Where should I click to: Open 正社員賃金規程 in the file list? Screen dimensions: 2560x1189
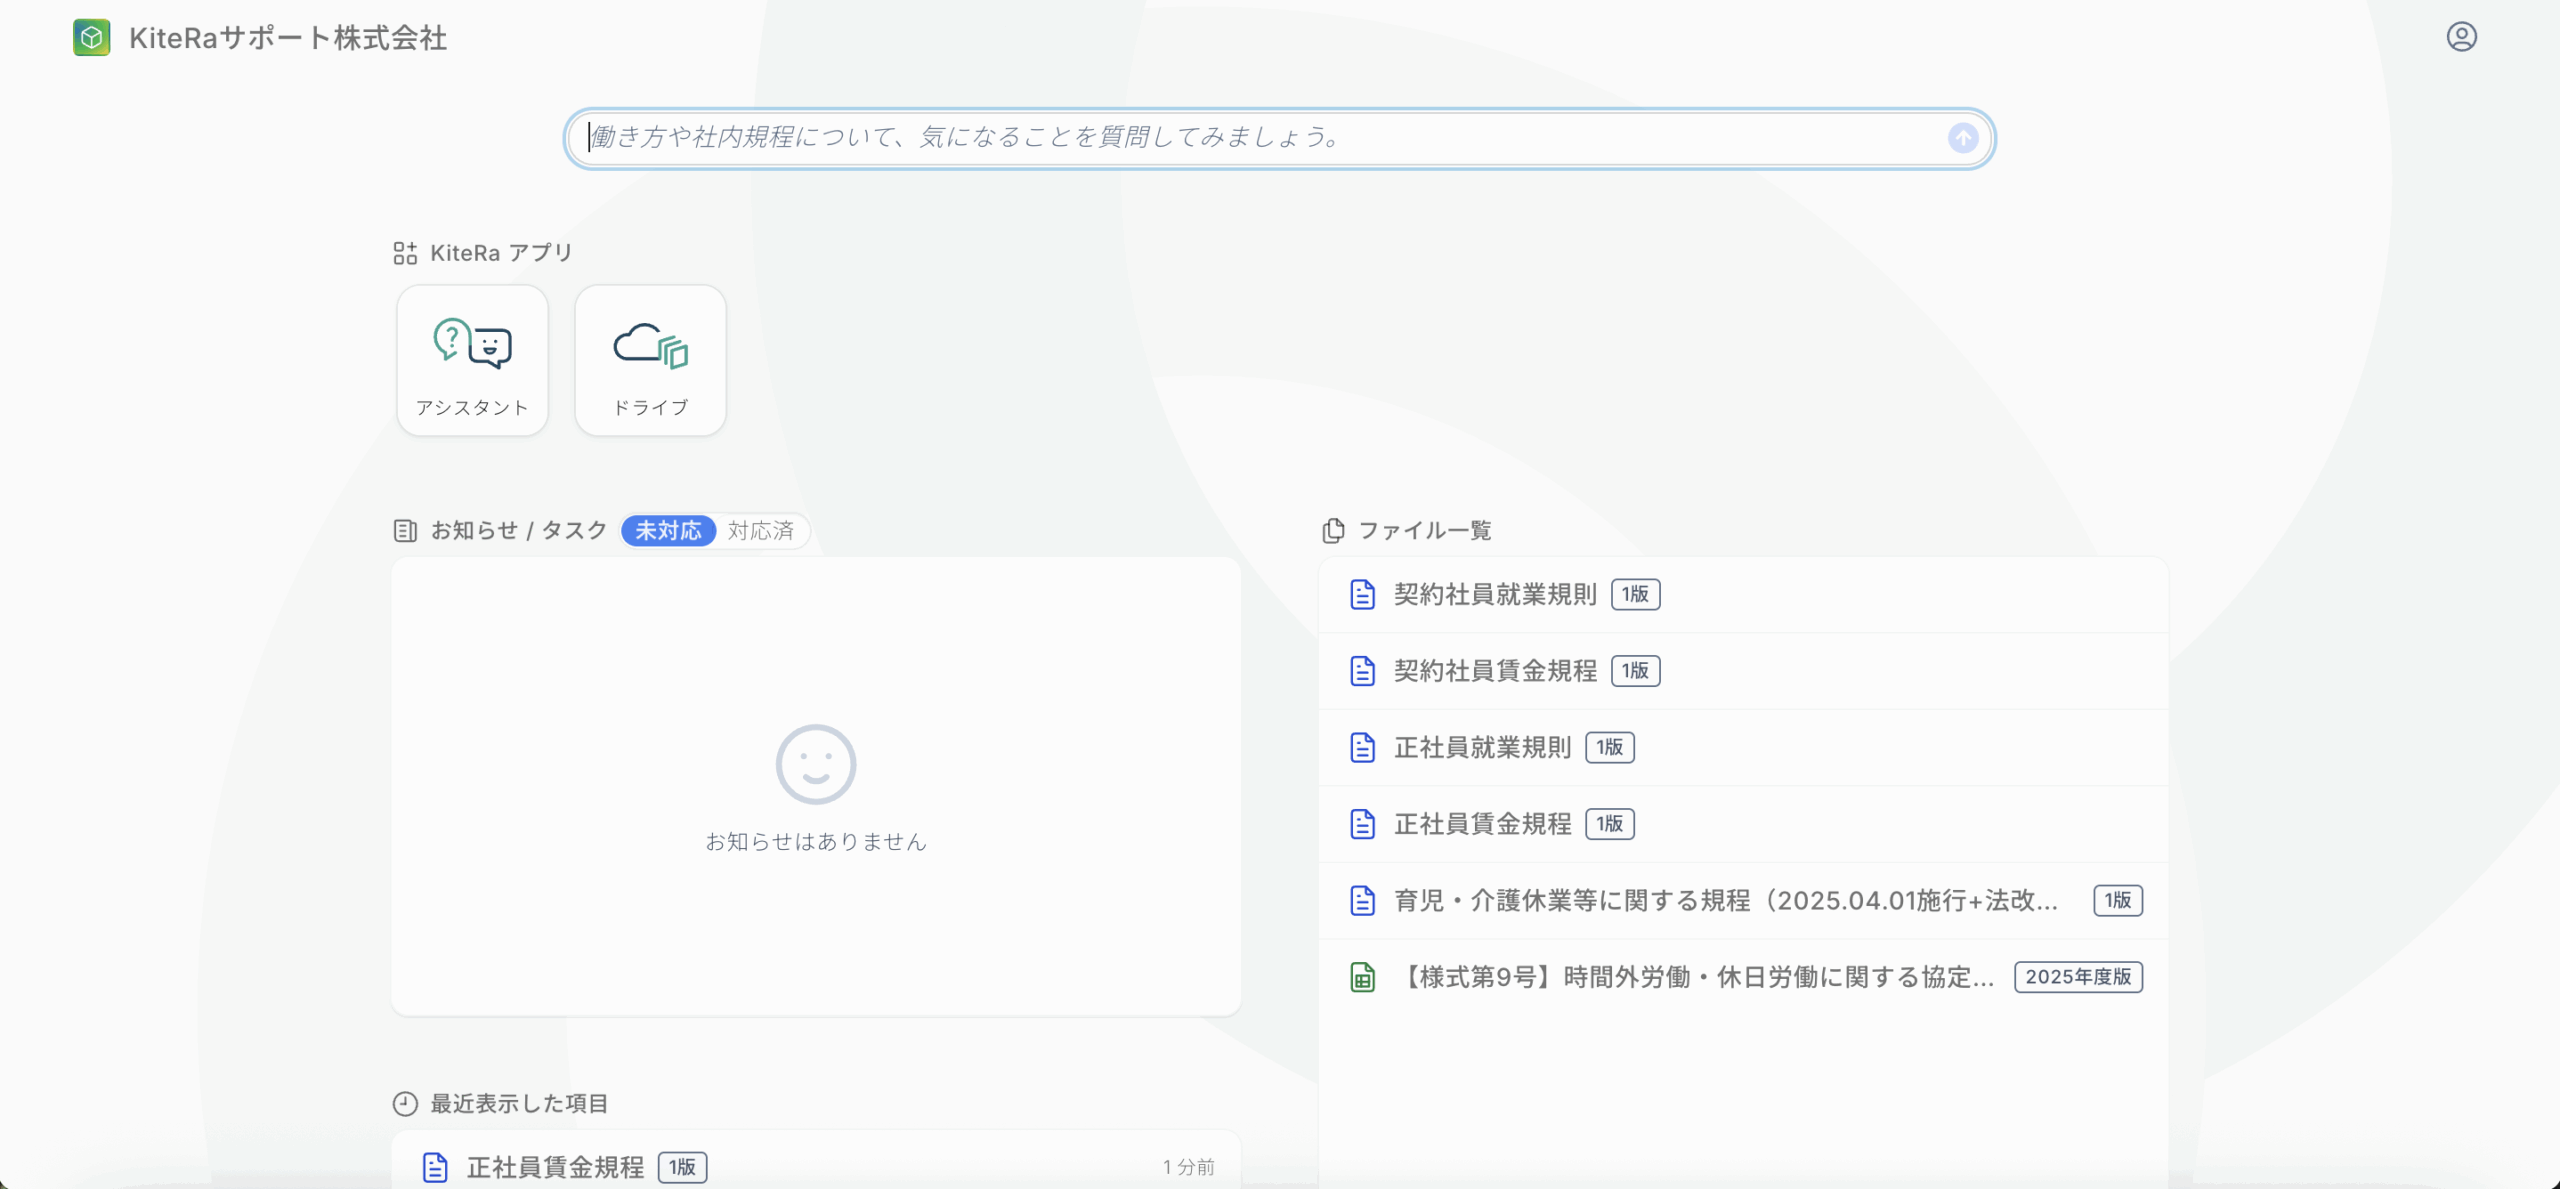click(1482, 824)
